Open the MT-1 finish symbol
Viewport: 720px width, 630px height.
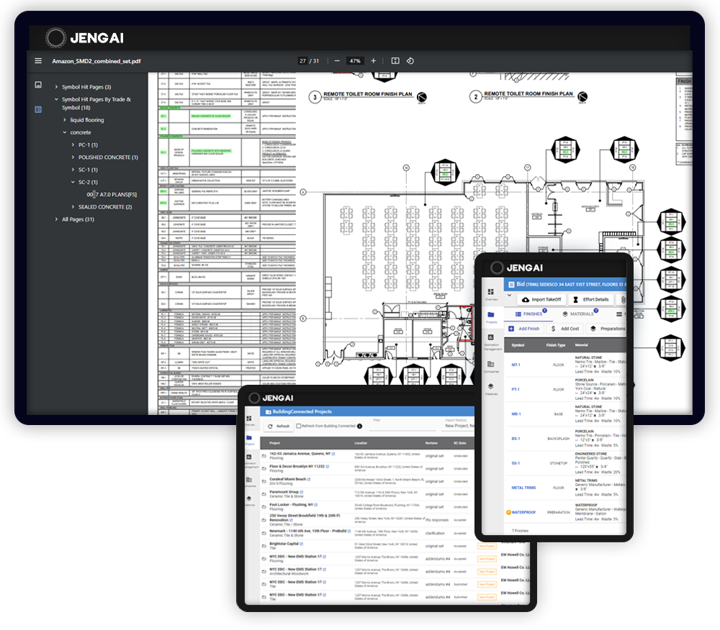[516, 365]
